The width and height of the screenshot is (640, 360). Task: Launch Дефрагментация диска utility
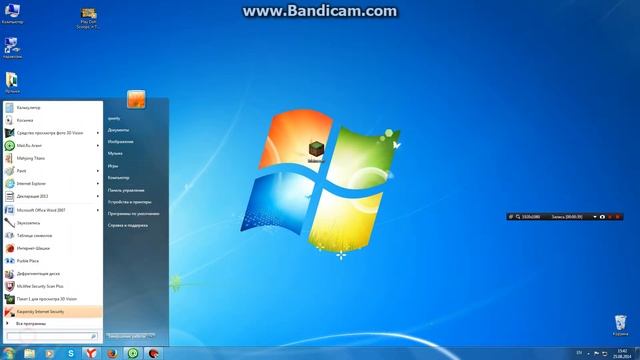52,273
